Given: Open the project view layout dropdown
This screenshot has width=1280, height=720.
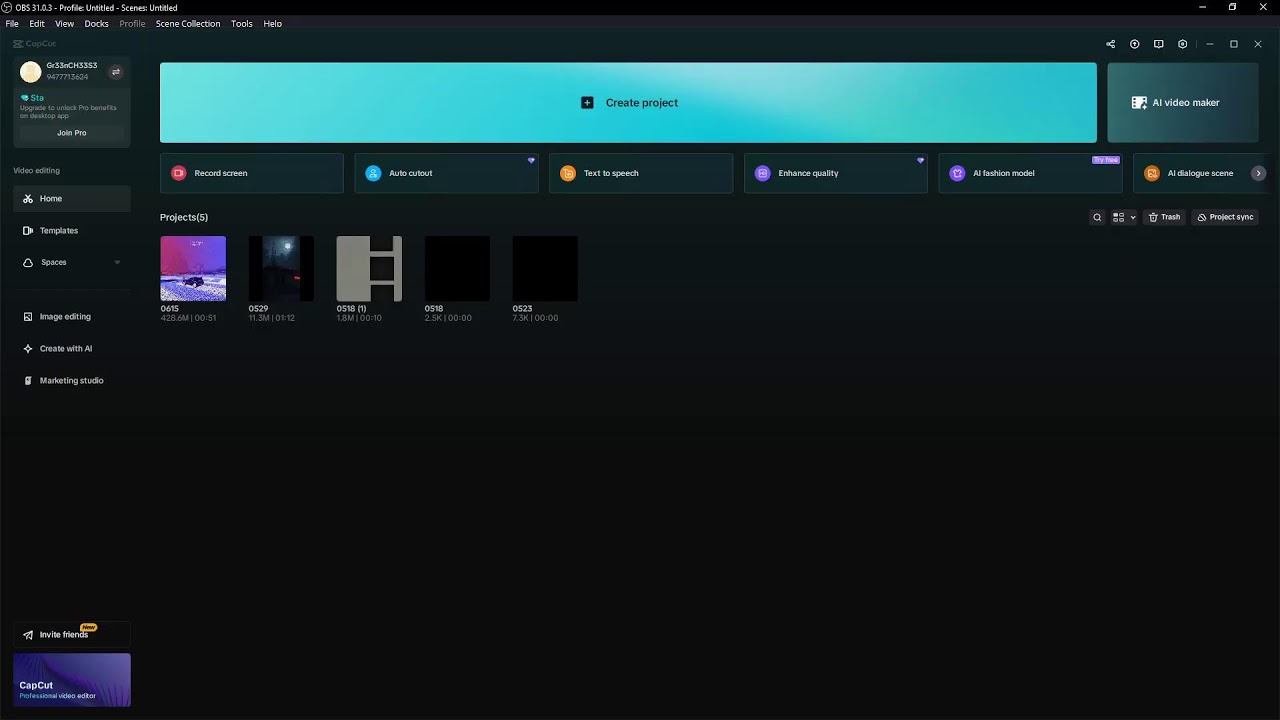Looking at the screenshot, I should pyautogui.click(x=1124, y=217).
